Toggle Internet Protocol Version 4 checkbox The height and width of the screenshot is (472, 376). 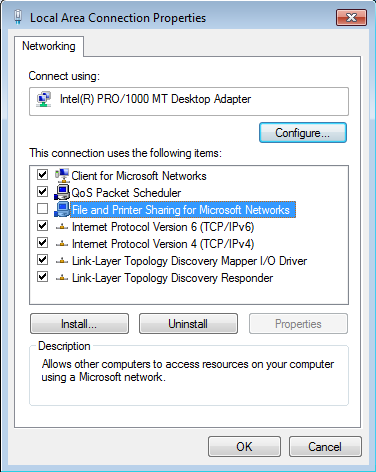(42, 243)
